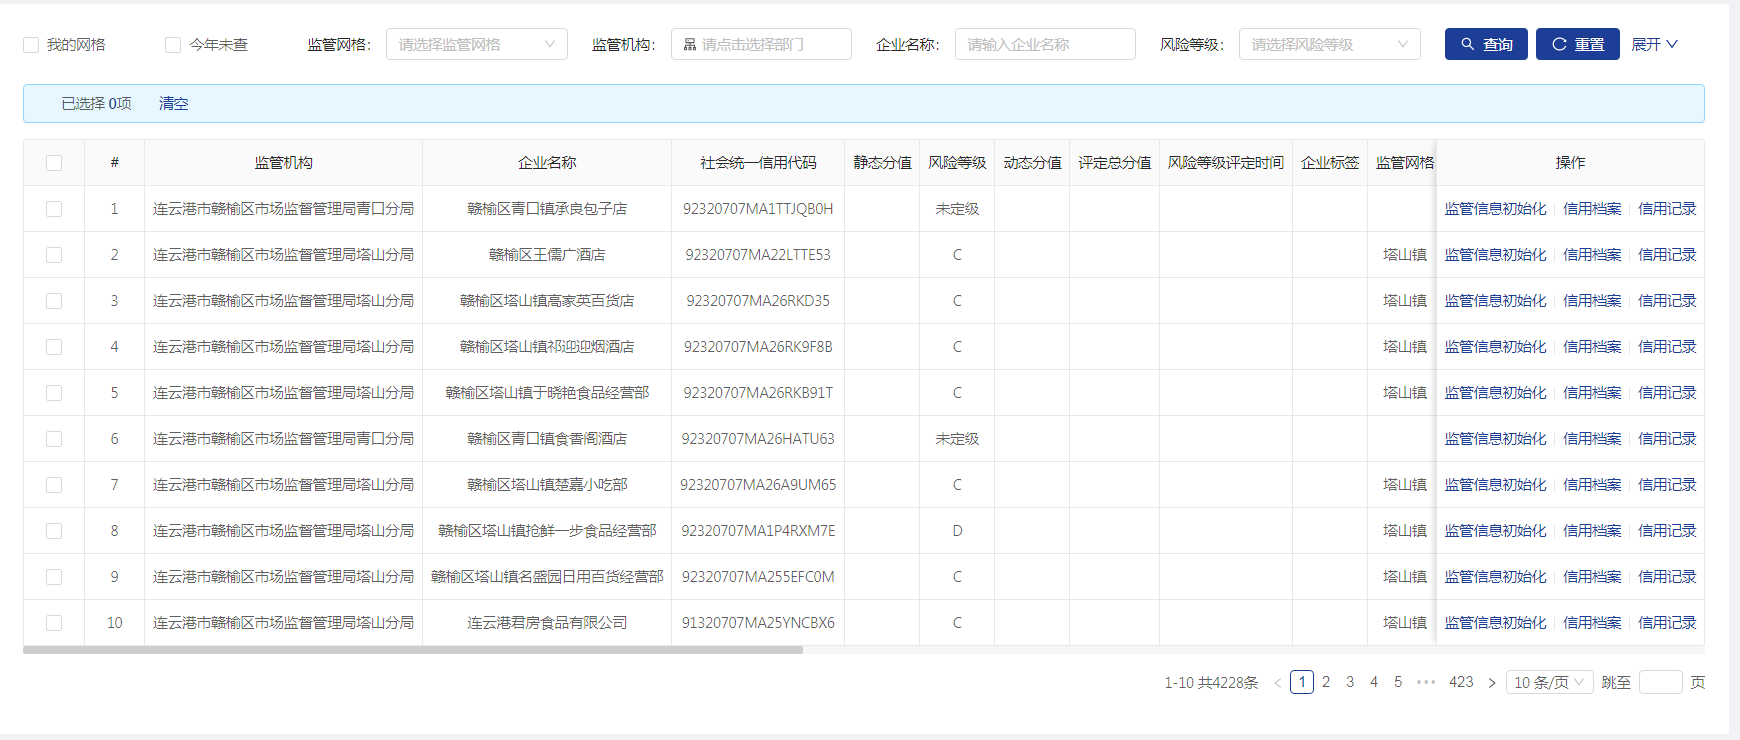The height and width of the screenshot is (740, 1740).
Task: Click 清空 to clear selection
Action: (x=173, y=103)
